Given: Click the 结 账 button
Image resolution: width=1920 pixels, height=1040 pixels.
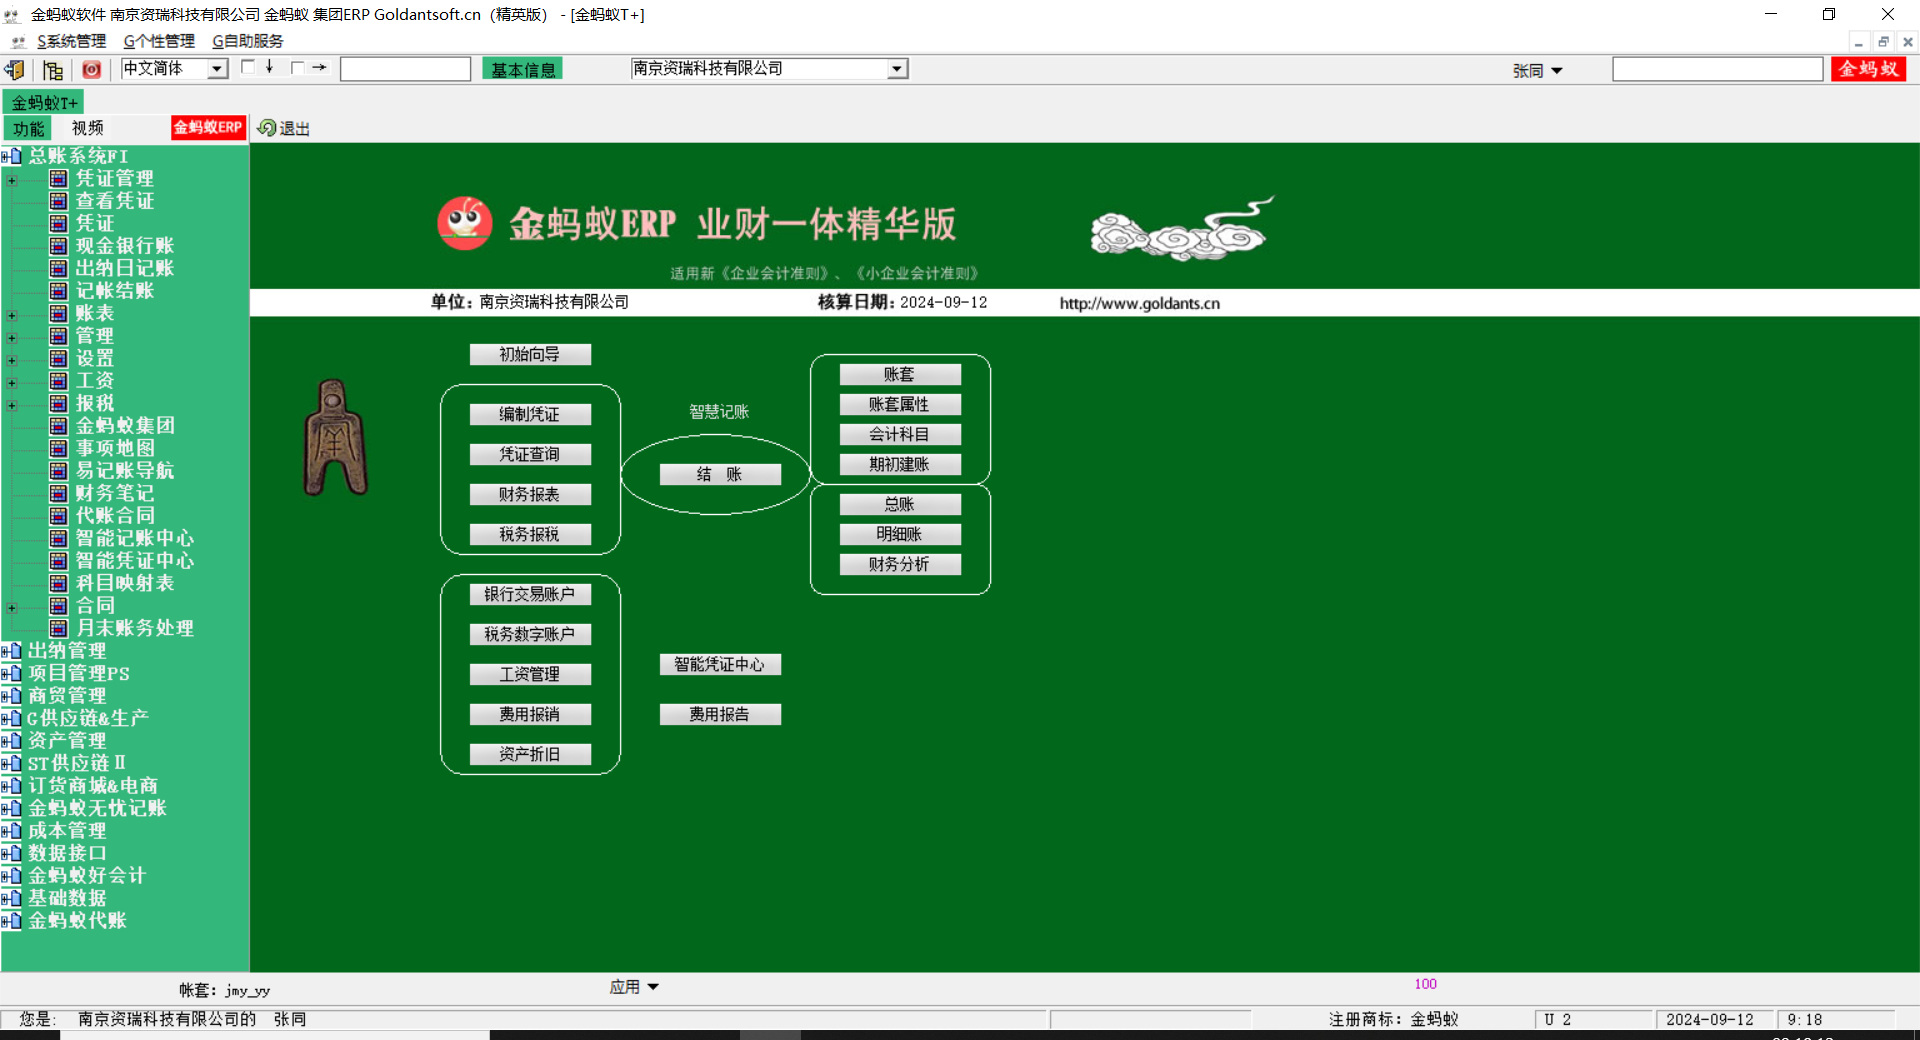Looking at the screenshot, I should 720,474.
